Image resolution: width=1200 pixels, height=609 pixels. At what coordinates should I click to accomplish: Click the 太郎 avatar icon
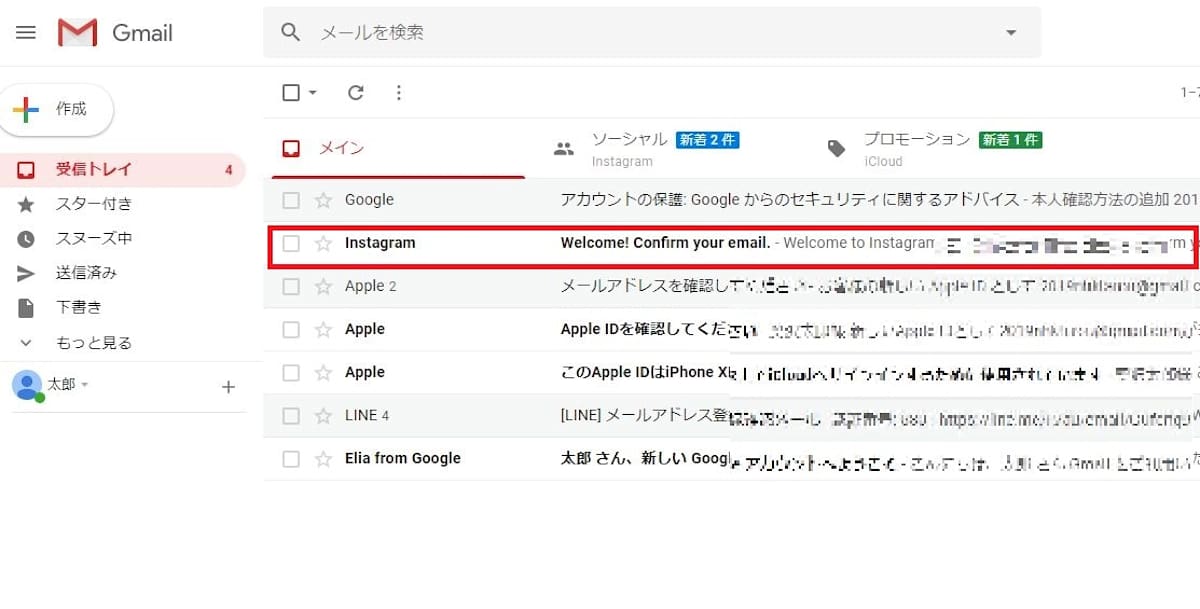tap(27, 385)
